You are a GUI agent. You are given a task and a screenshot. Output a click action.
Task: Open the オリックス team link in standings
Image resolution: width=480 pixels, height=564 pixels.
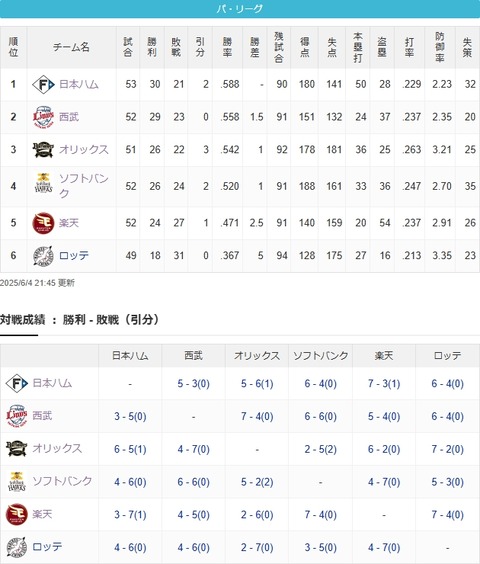[x=83, y=150]
